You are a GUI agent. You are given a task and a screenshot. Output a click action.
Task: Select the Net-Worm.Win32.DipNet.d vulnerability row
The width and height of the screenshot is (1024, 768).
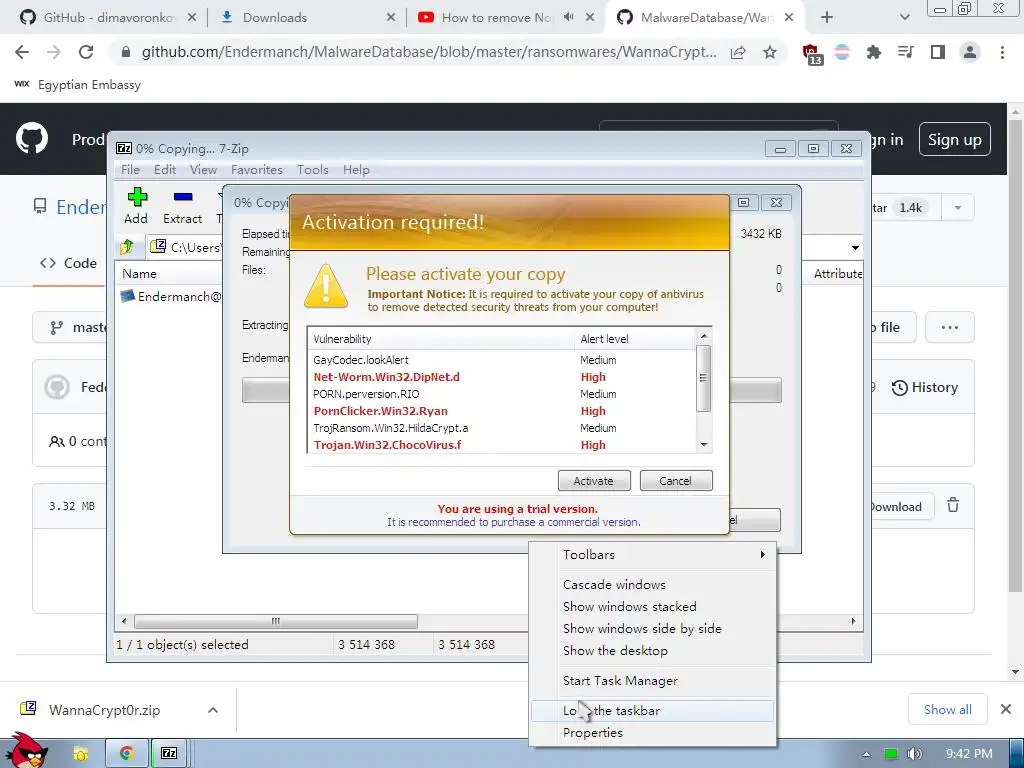(503, 377)
